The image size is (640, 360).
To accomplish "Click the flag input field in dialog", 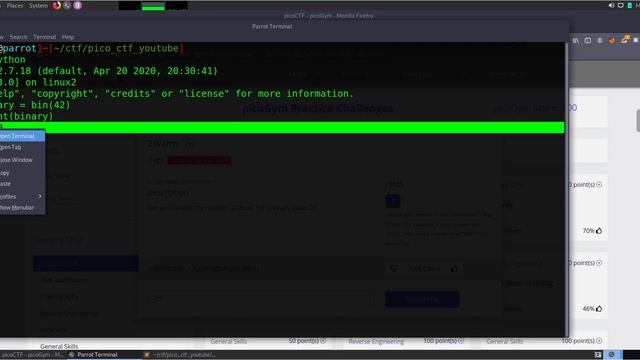I will (x=260, y=299).
